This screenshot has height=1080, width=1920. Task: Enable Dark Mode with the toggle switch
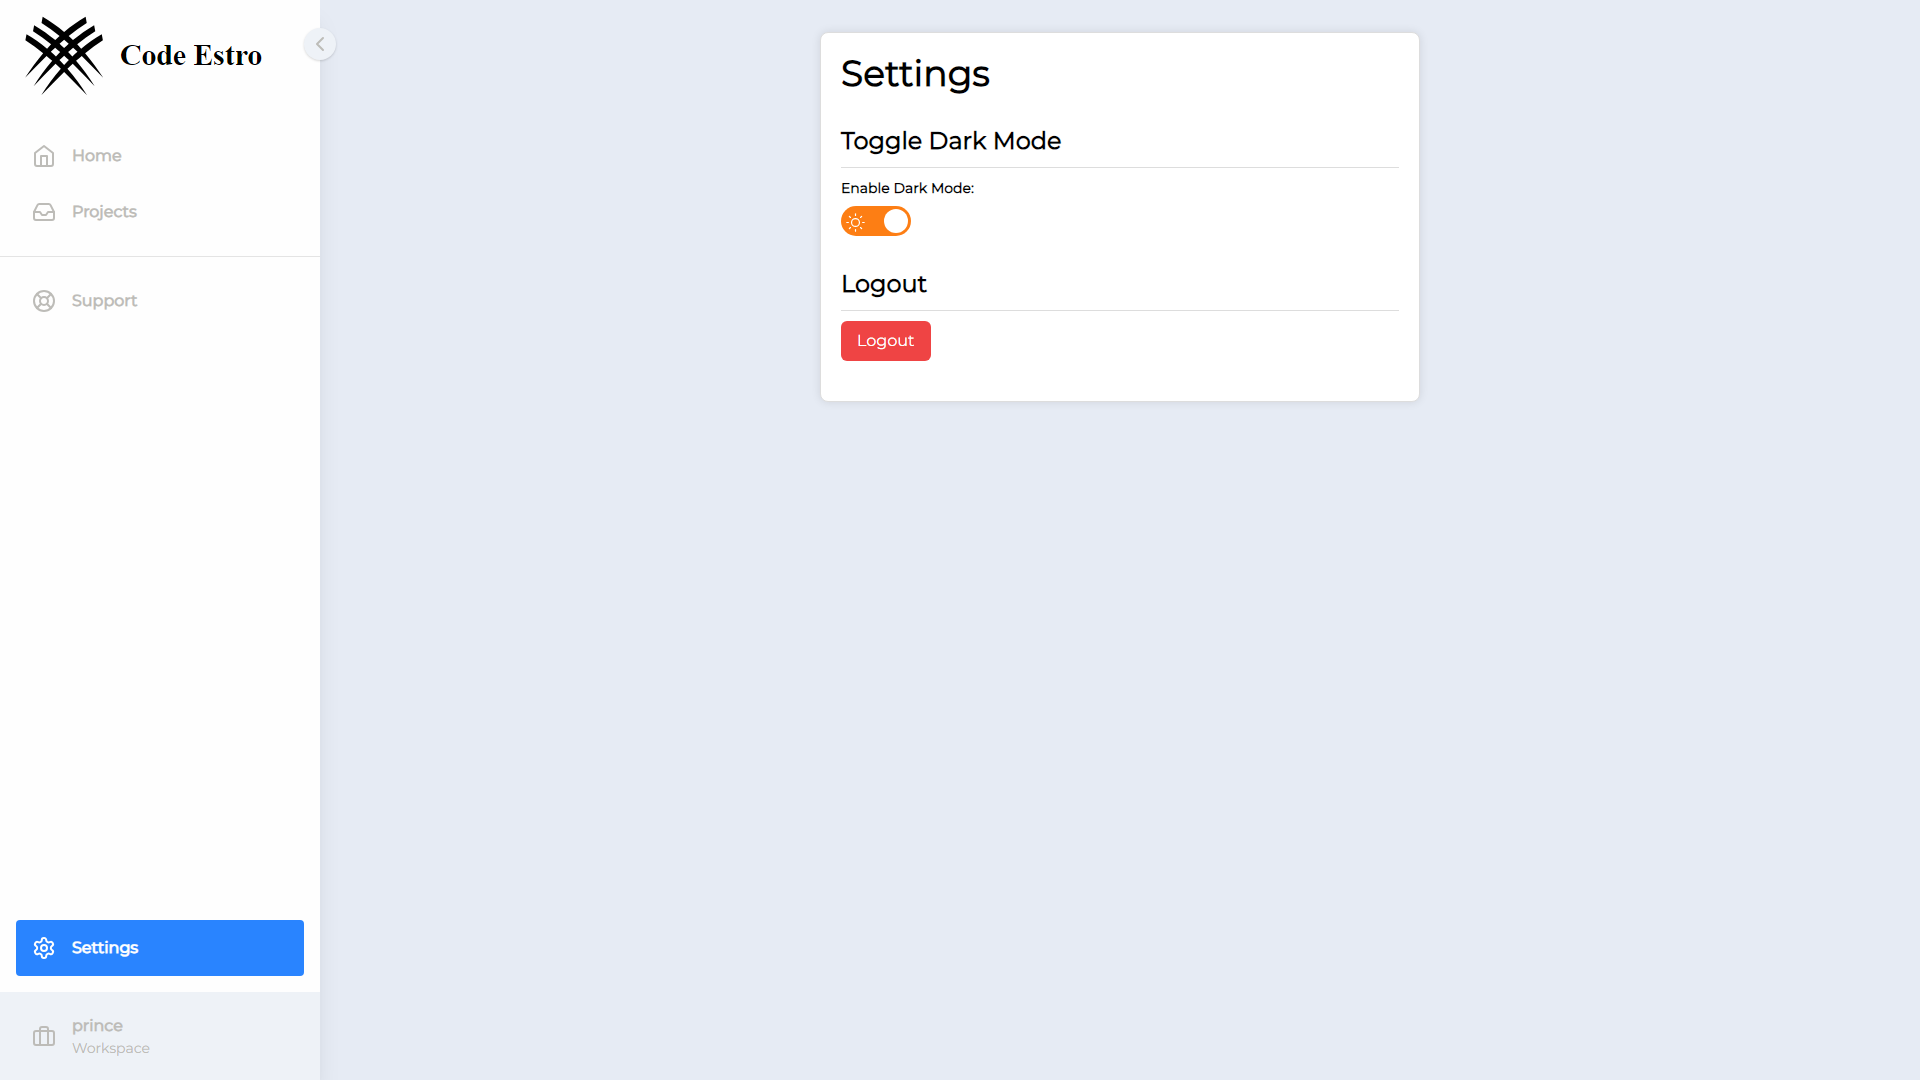[875, 221]
